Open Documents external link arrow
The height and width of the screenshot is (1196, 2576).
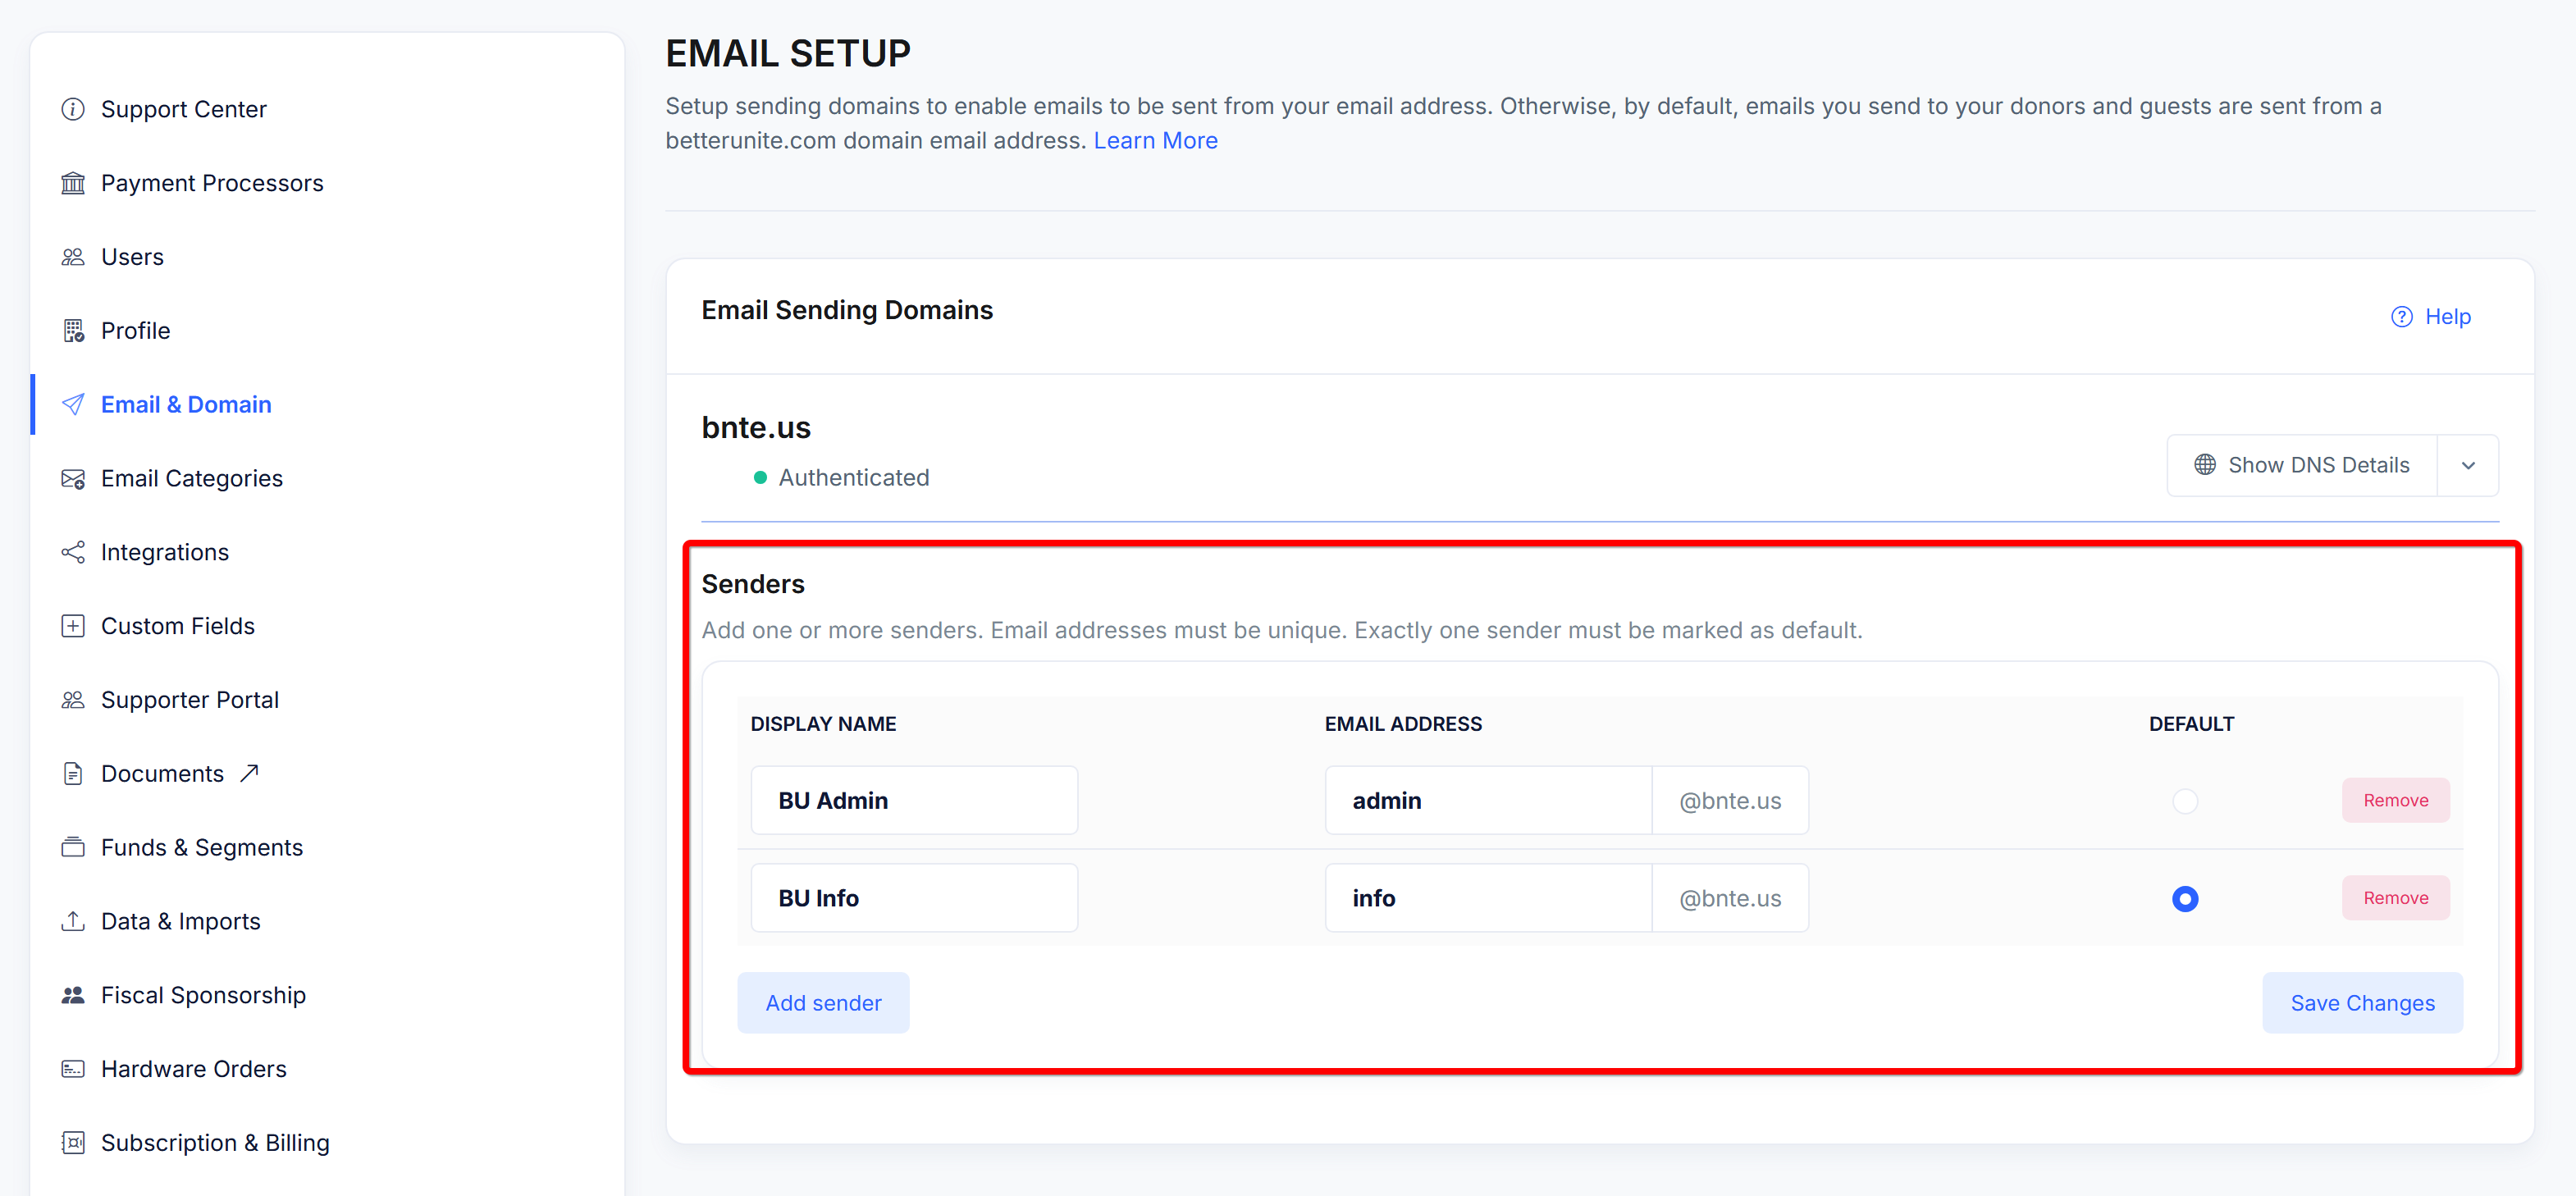(x=249, y=773)
